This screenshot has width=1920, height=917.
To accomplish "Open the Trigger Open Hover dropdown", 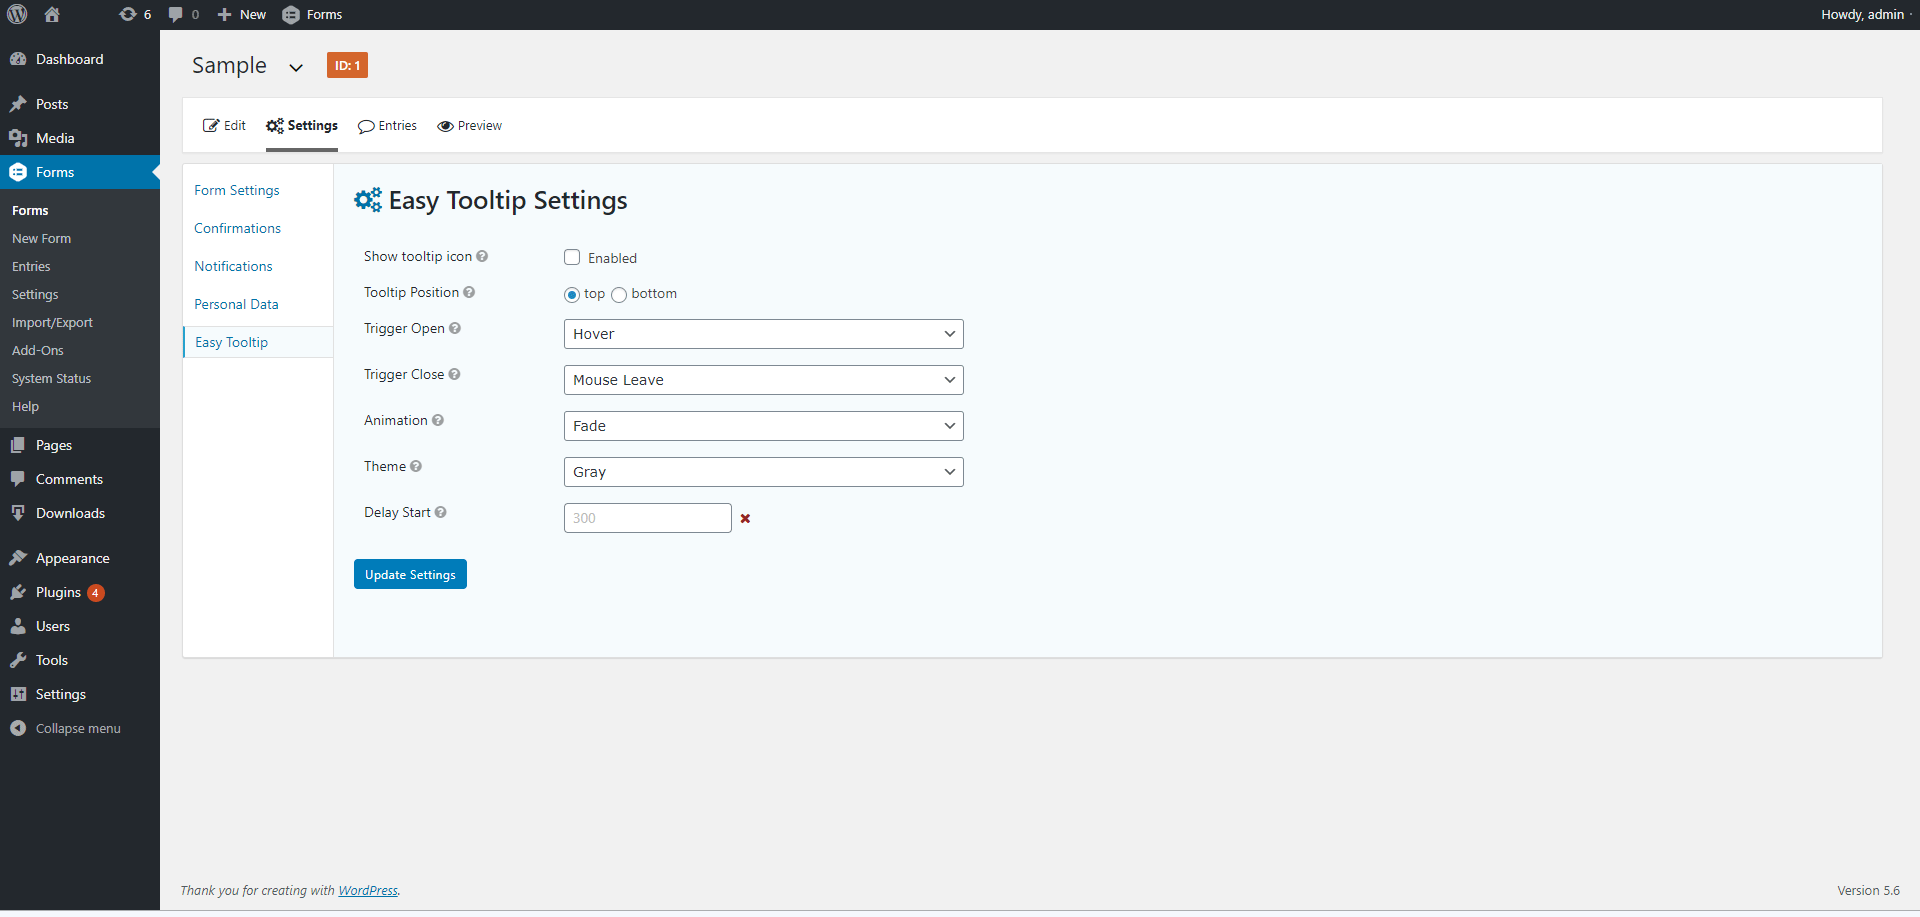I will click(x=764, y=334).
